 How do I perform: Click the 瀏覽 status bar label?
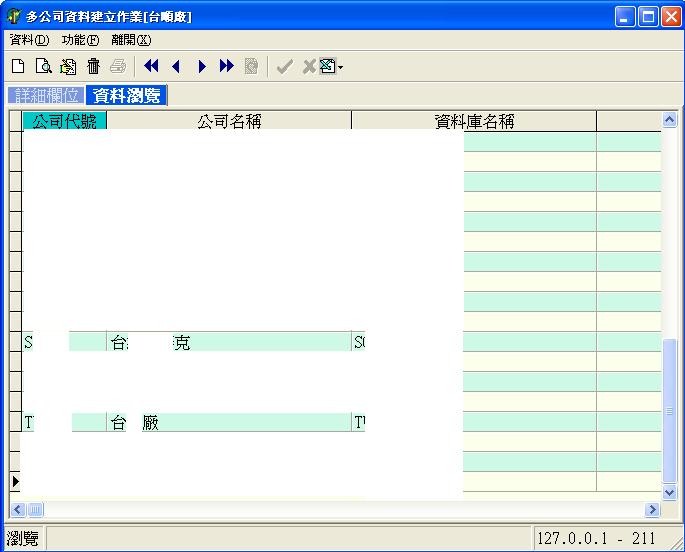tap(23, 538)
